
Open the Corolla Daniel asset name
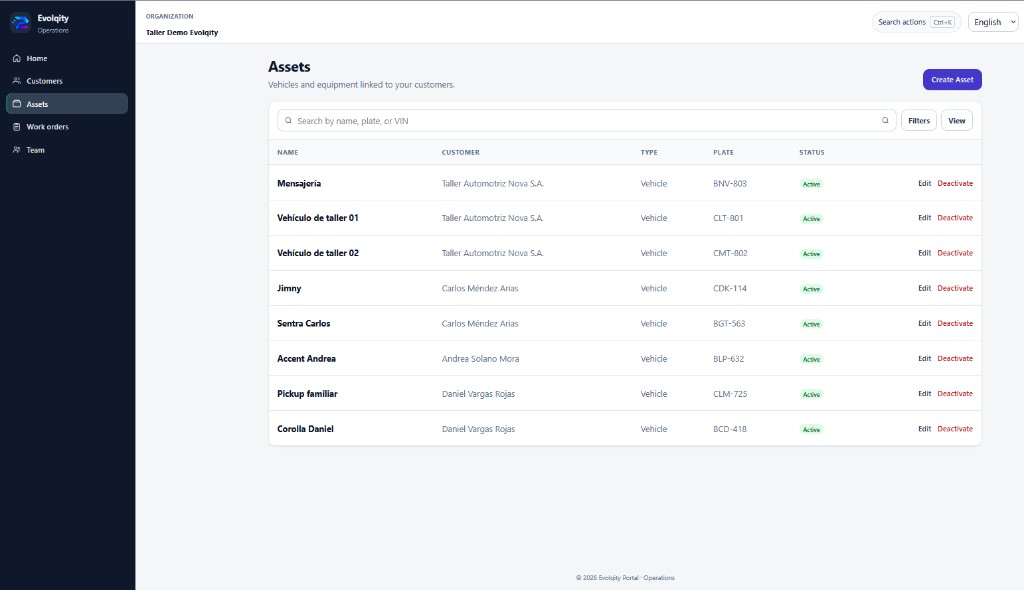(x=305, y=429)
